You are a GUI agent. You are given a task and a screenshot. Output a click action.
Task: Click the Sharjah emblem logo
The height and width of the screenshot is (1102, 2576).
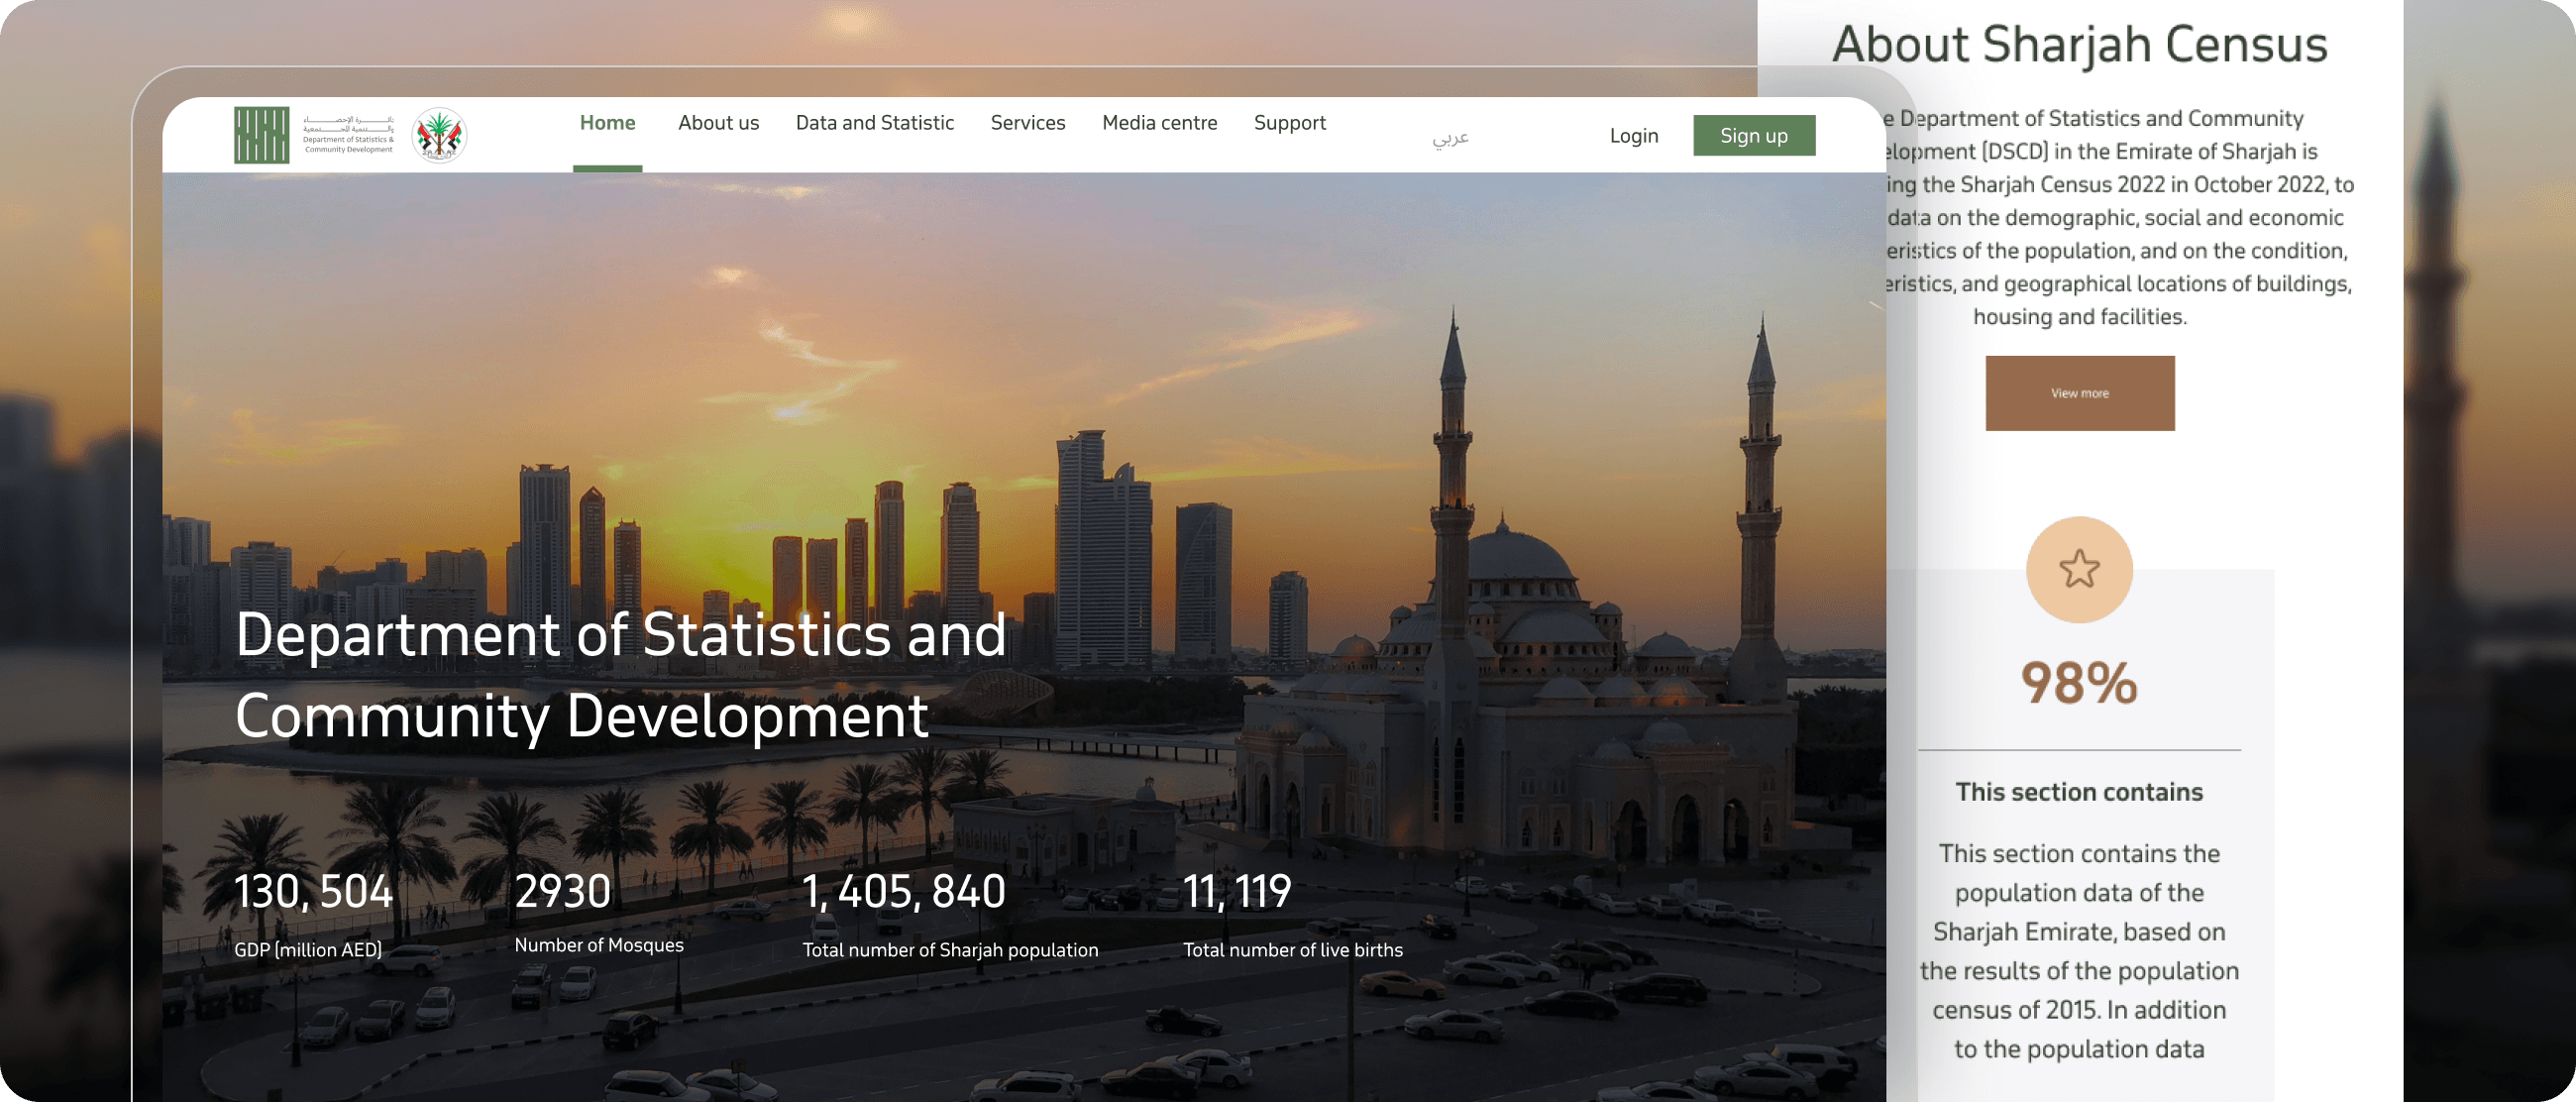click(439, 135)
